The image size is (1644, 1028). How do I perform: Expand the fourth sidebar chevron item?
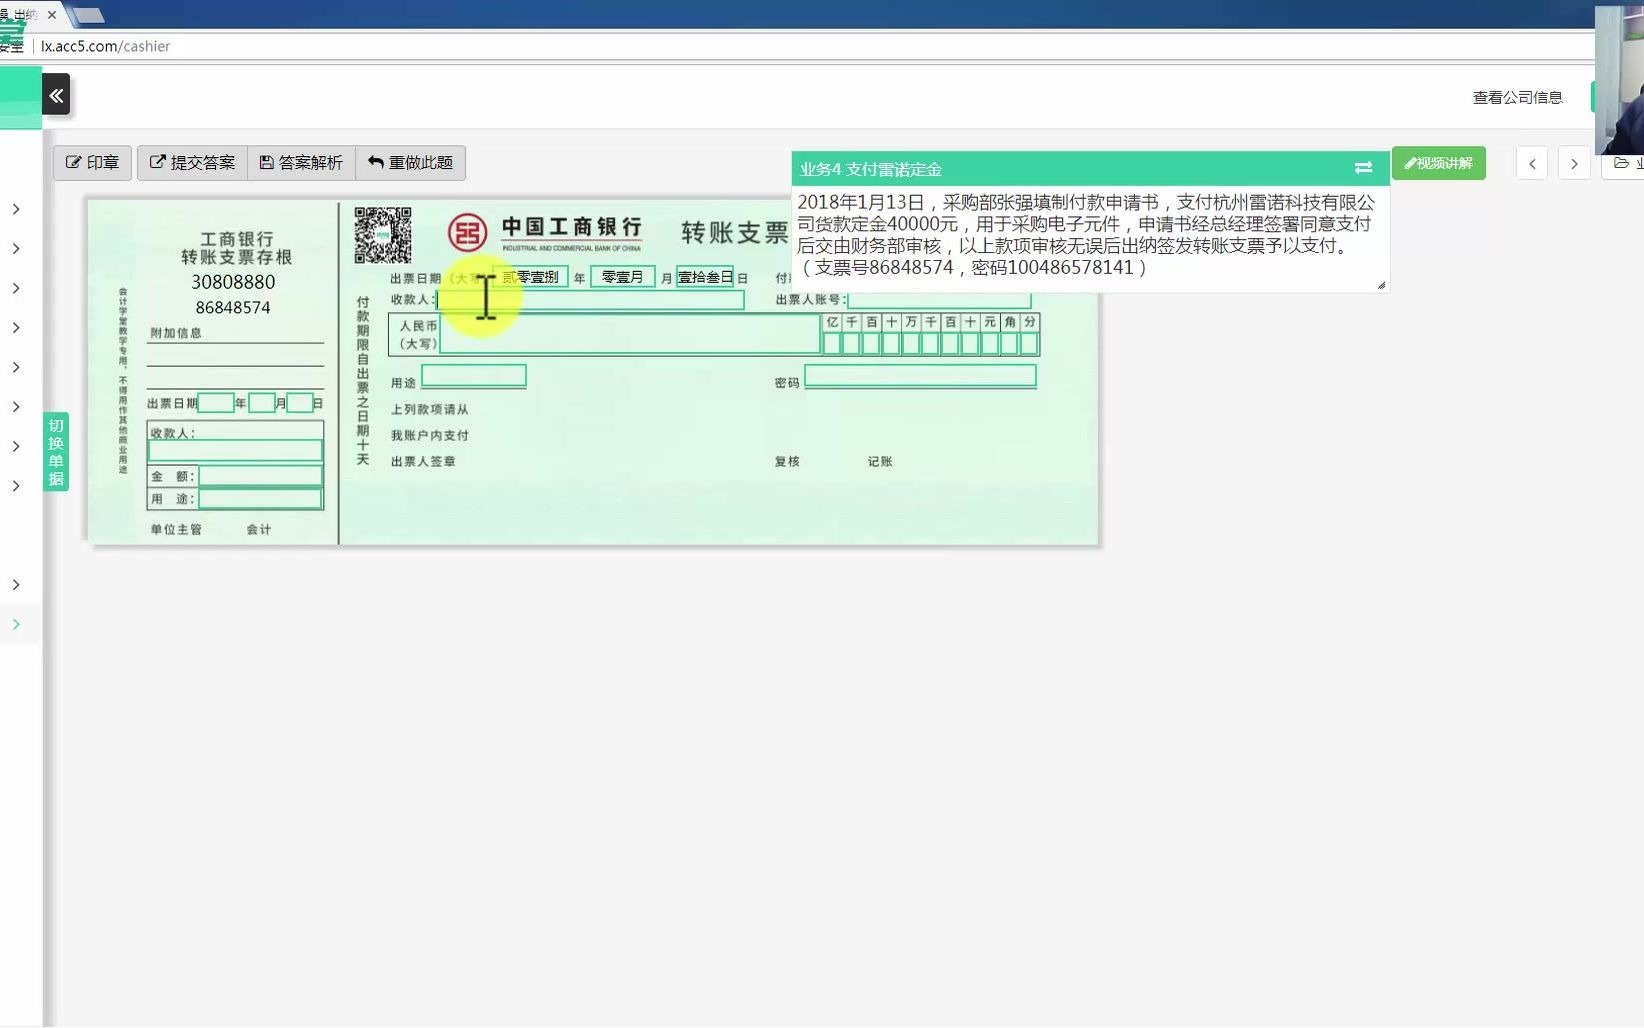tap(16, 328)
